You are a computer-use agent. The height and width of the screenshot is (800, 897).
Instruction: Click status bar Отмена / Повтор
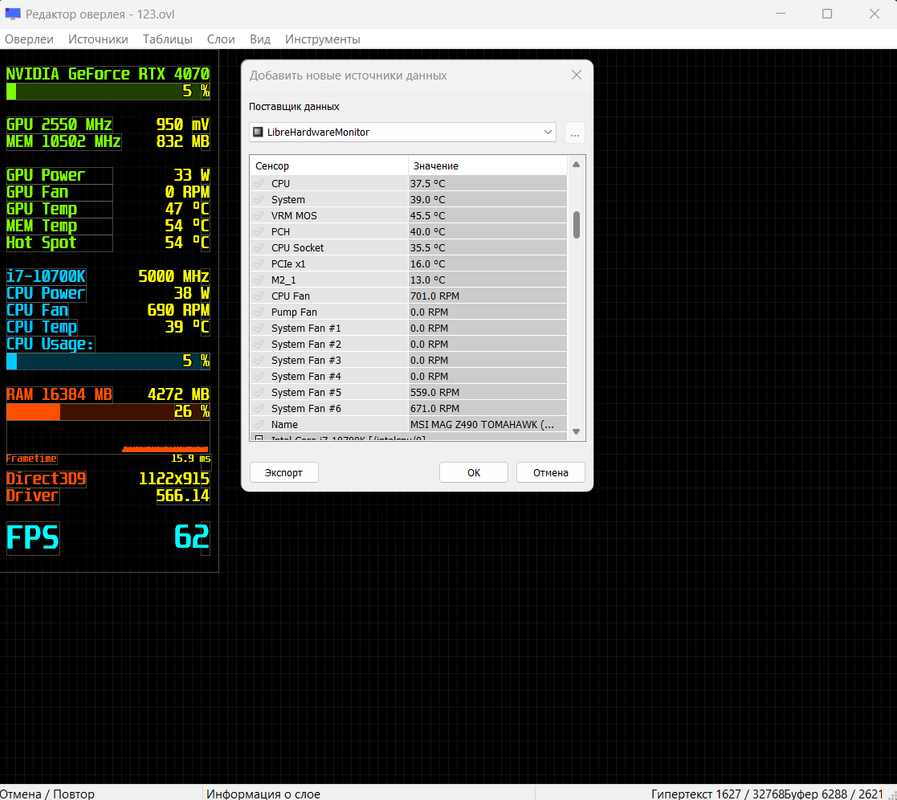pos(47,794)
